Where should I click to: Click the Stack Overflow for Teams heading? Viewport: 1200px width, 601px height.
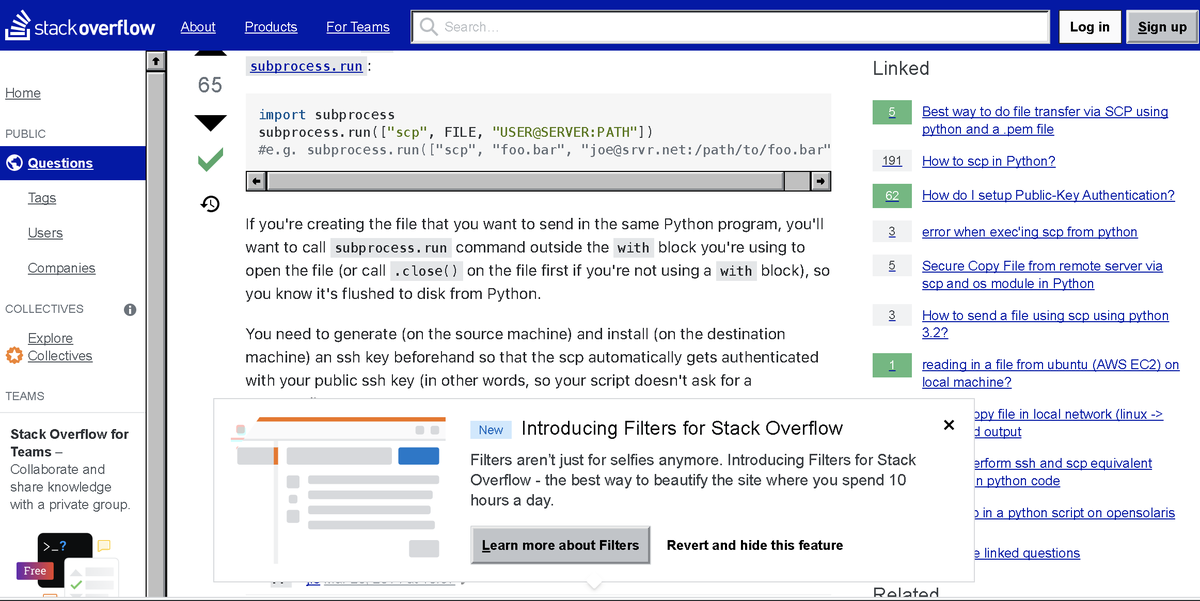click(69, 443)
